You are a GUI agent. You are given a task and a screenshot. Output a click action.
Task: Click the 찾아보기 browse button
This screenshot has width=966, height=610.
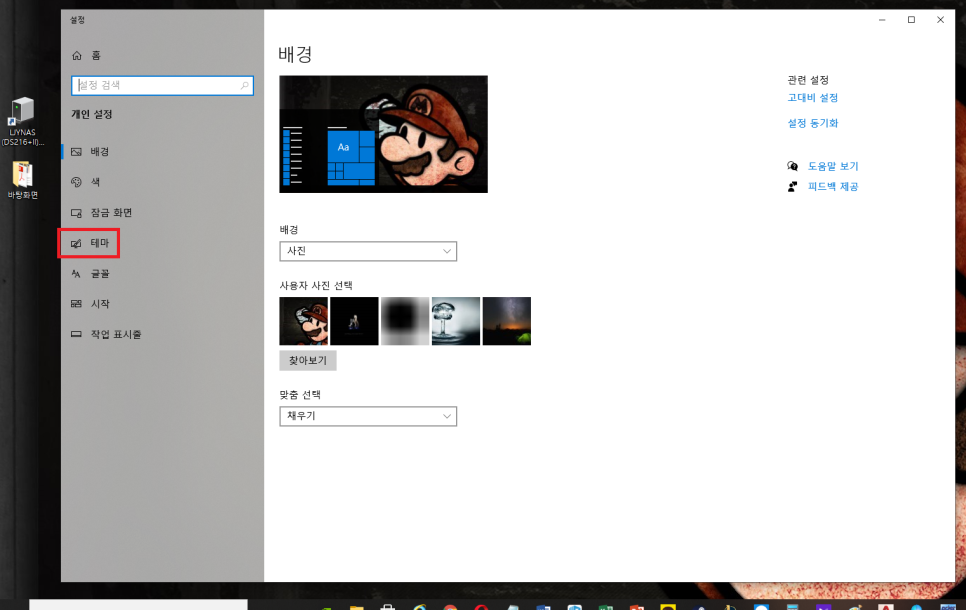pyautogui.click(x=308, y=360)
